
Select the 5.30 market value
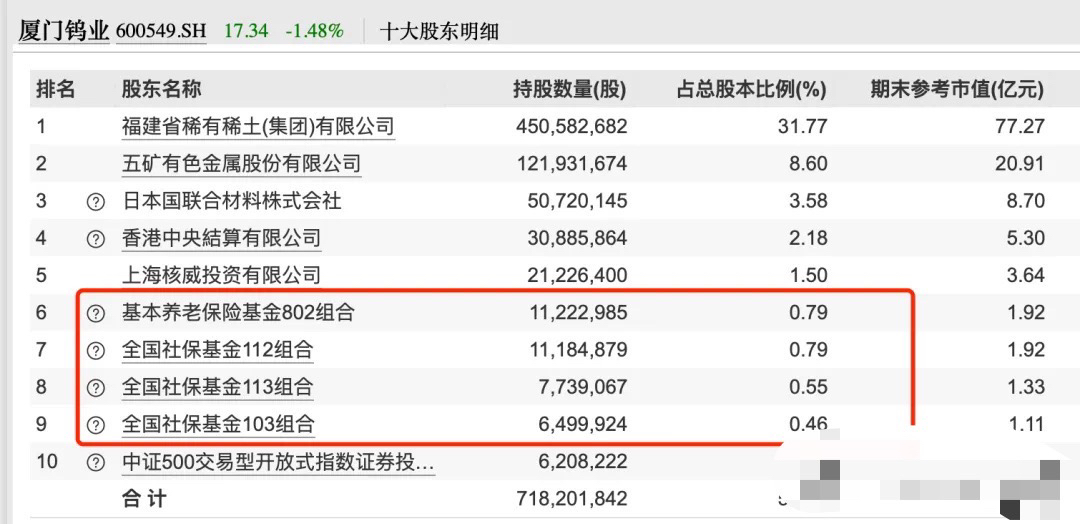click(1026, 238)
